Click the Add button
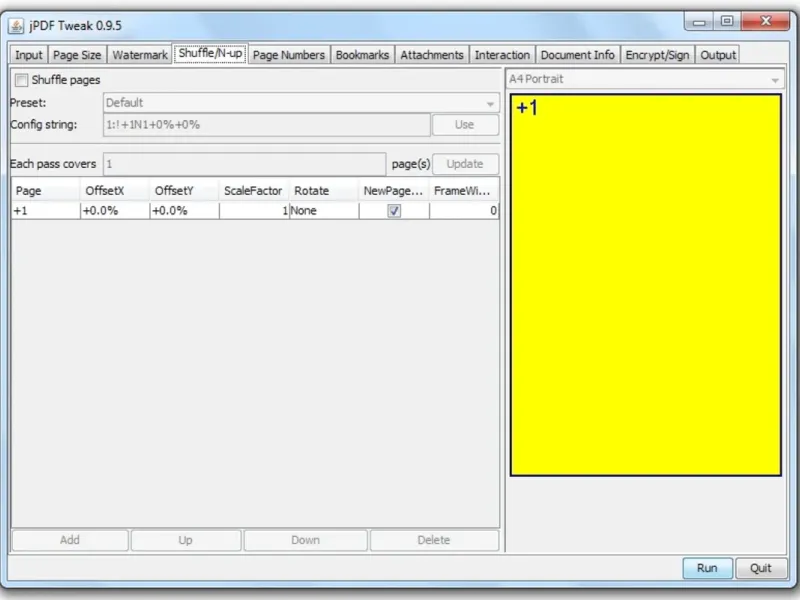800x600 pixels. [x=70, y=540]
